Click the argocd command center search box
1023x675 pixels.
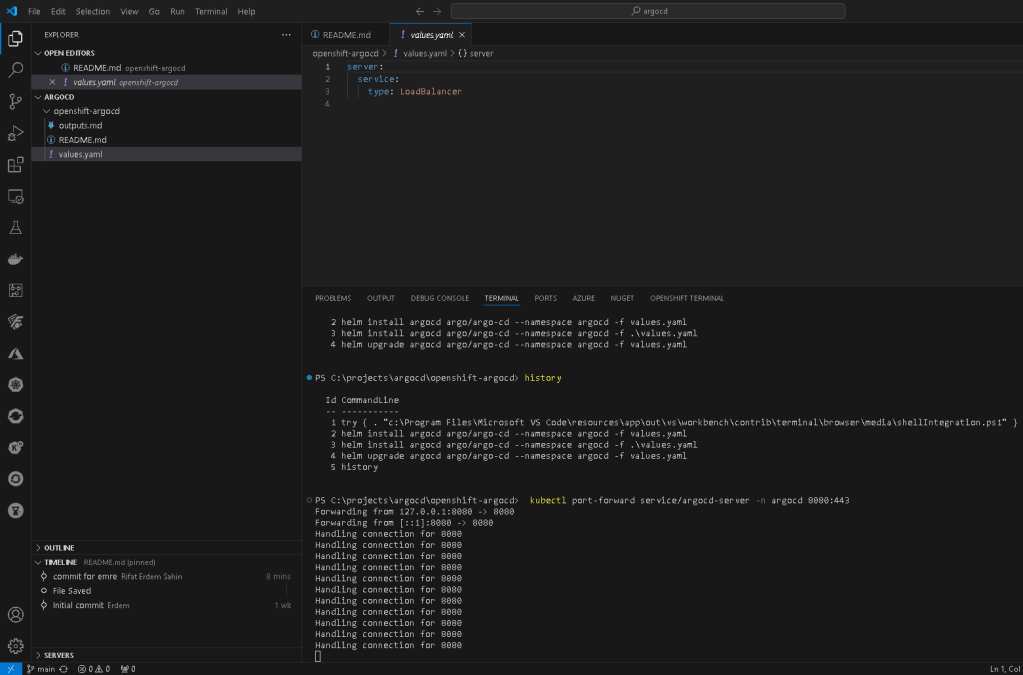648,11
